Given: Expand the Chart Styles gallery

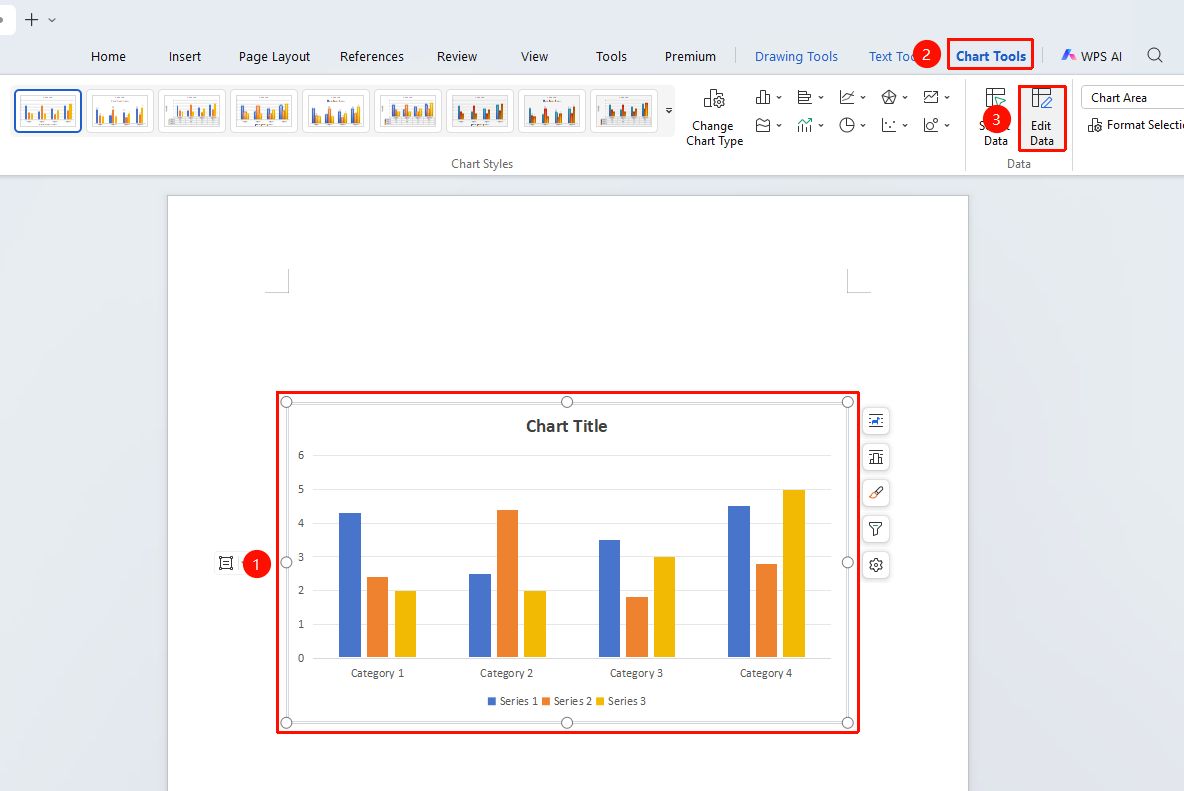Looking at the screenshot, I should [x=669, y=111].
